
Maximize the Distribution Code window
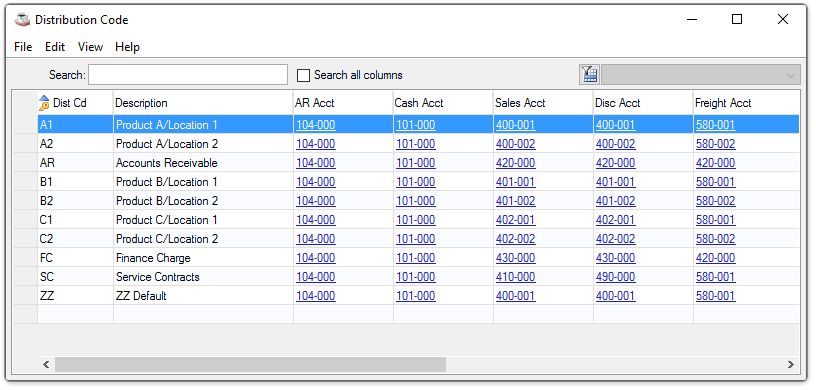[x=737, y=20]
